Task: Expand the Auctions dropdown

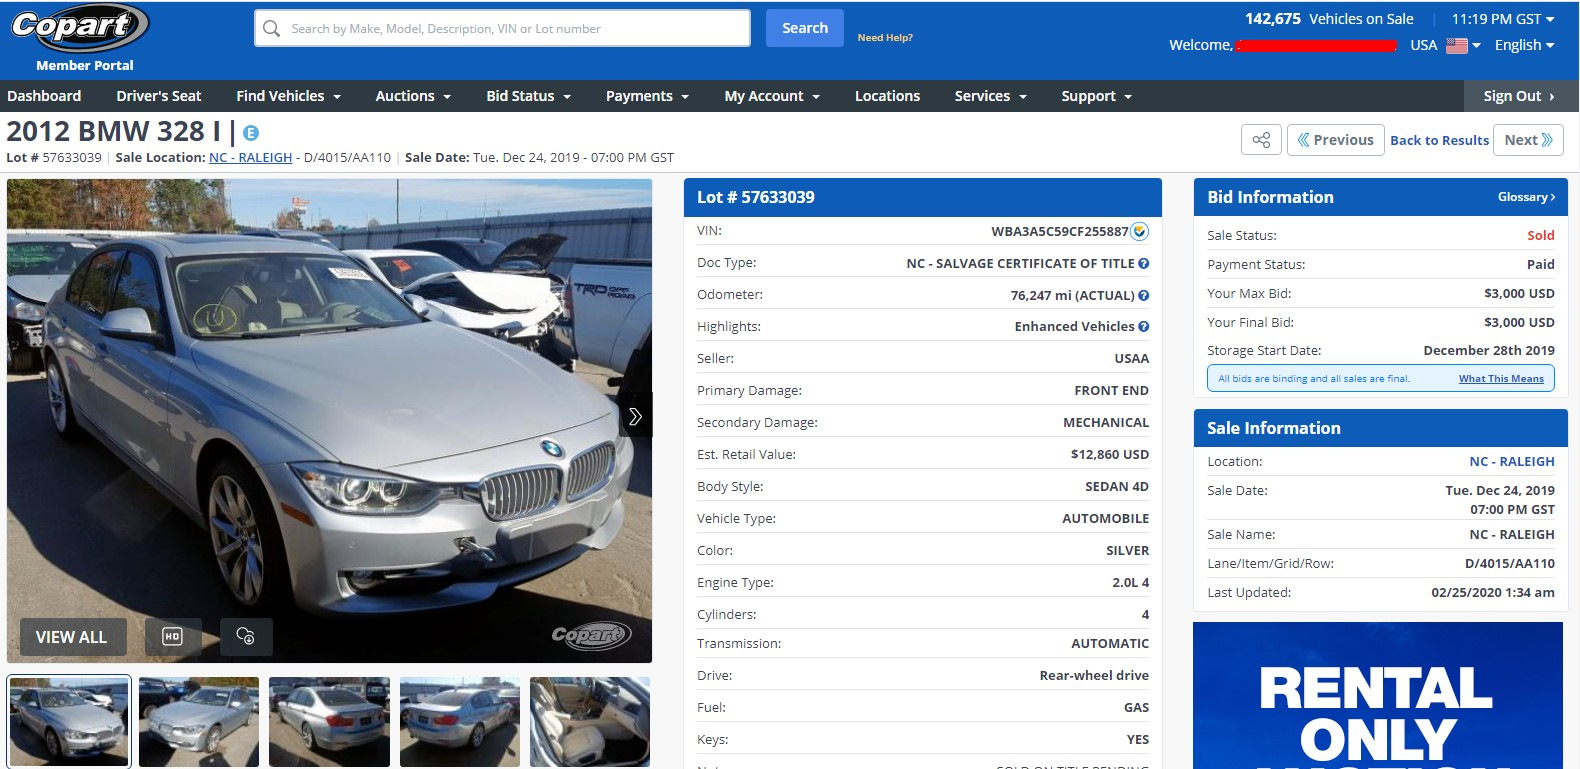Action: point(413,96)
